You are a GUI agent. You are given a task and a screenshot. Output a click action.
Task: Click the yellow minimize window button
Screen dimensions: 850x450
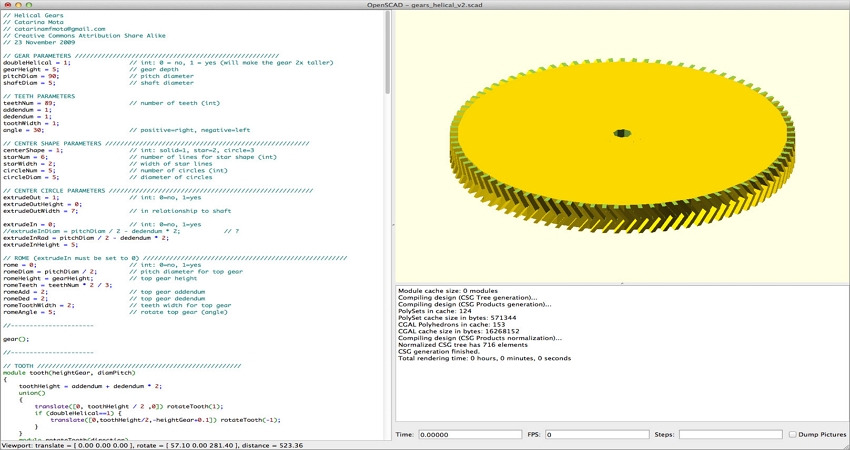(18, 5)
